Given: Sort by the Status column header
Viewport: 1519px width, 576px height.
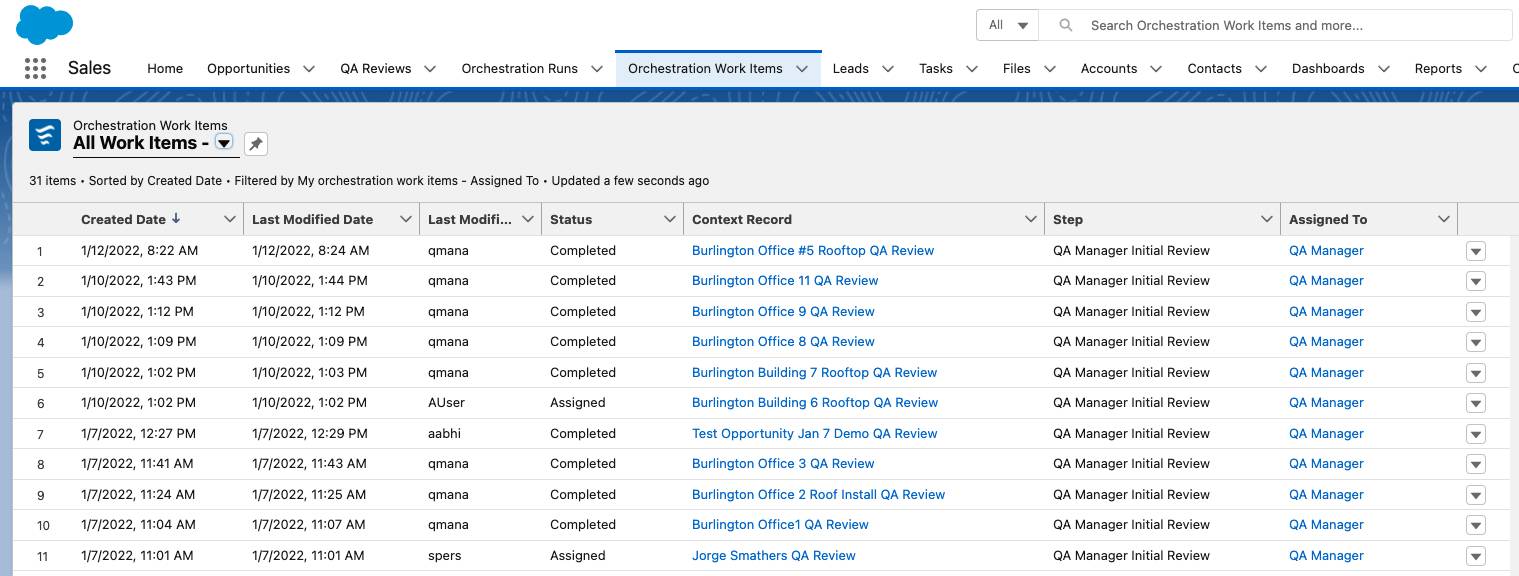Looking at the screenshot, I should click(571, 219).
